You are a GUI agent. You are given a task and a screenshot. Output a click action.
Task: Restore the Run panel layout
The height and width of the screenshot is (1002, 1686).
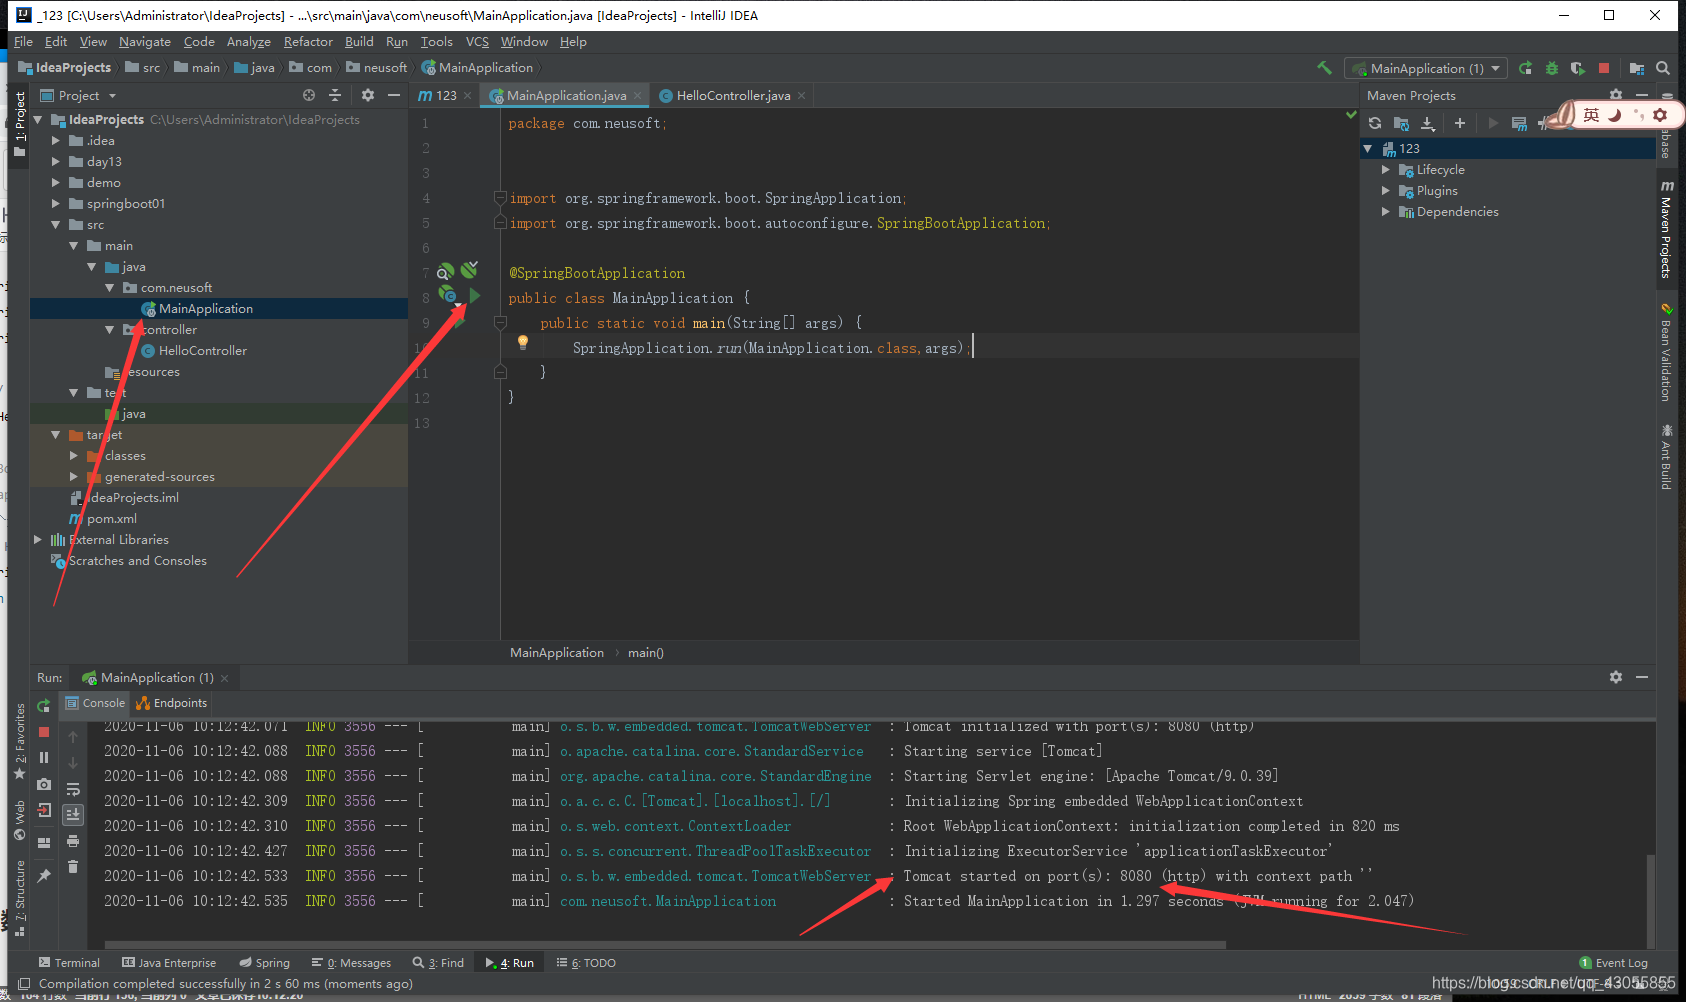point(44,843)
